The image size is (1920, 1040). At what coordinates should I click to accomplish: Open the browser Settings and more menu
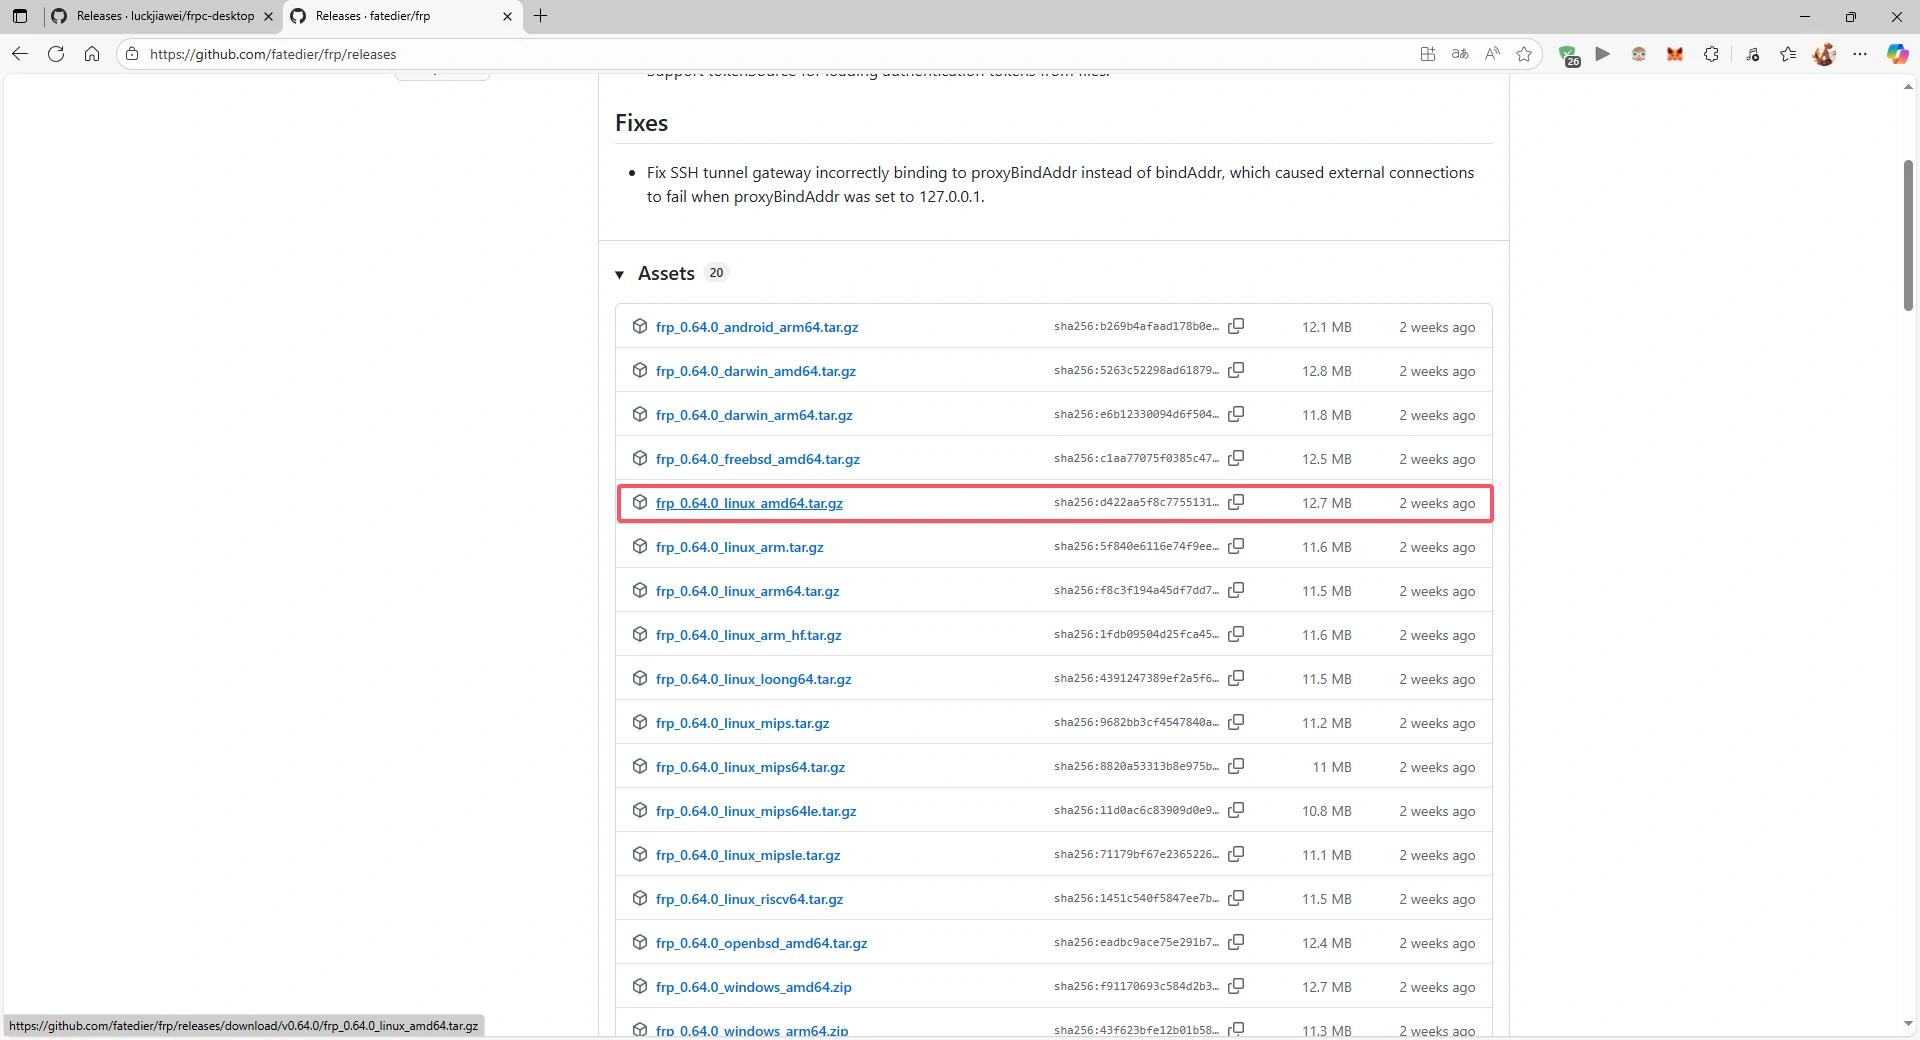pos(1860,54)
